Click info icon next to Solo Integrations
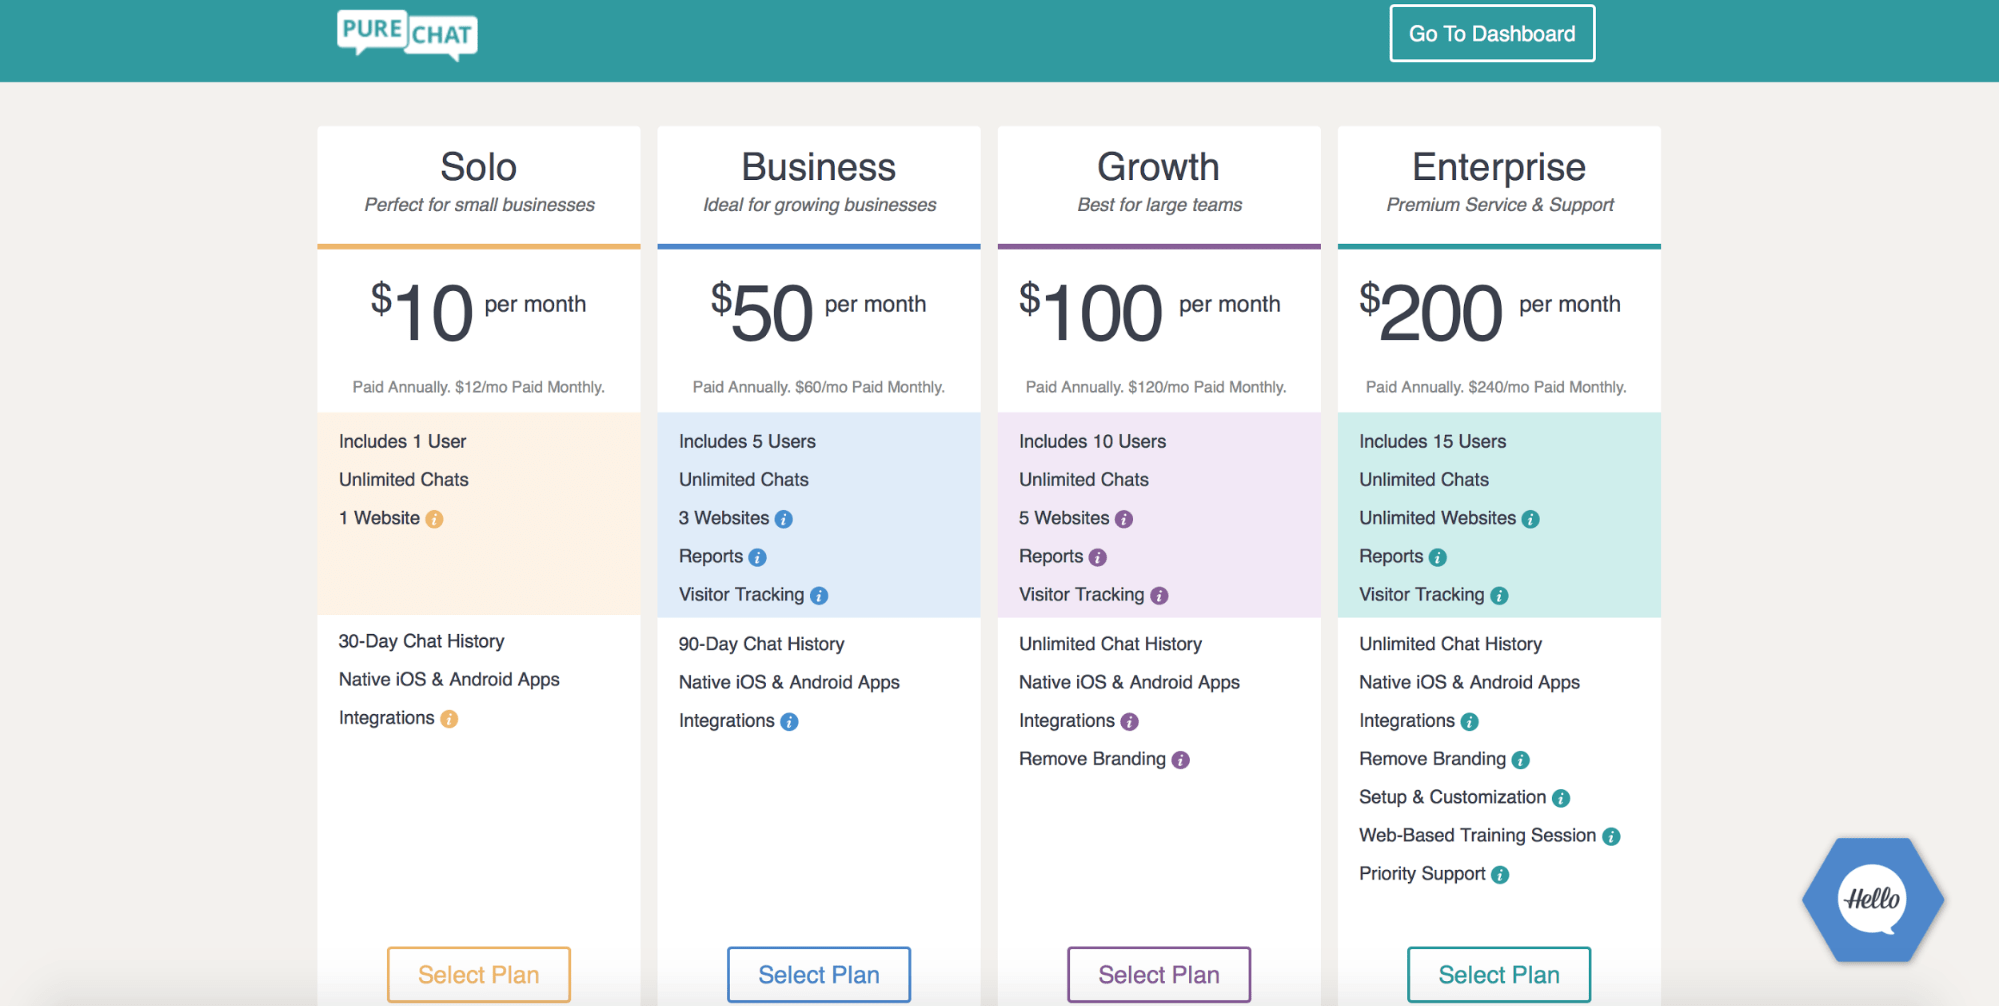Viewport: 1999px width, 1006px height. coord(449,719)
